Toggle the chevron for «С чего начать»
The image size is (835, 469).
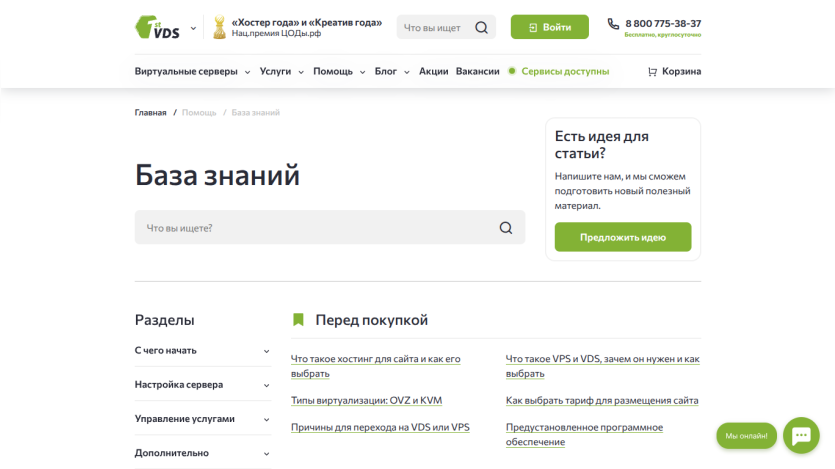(266, 351)
